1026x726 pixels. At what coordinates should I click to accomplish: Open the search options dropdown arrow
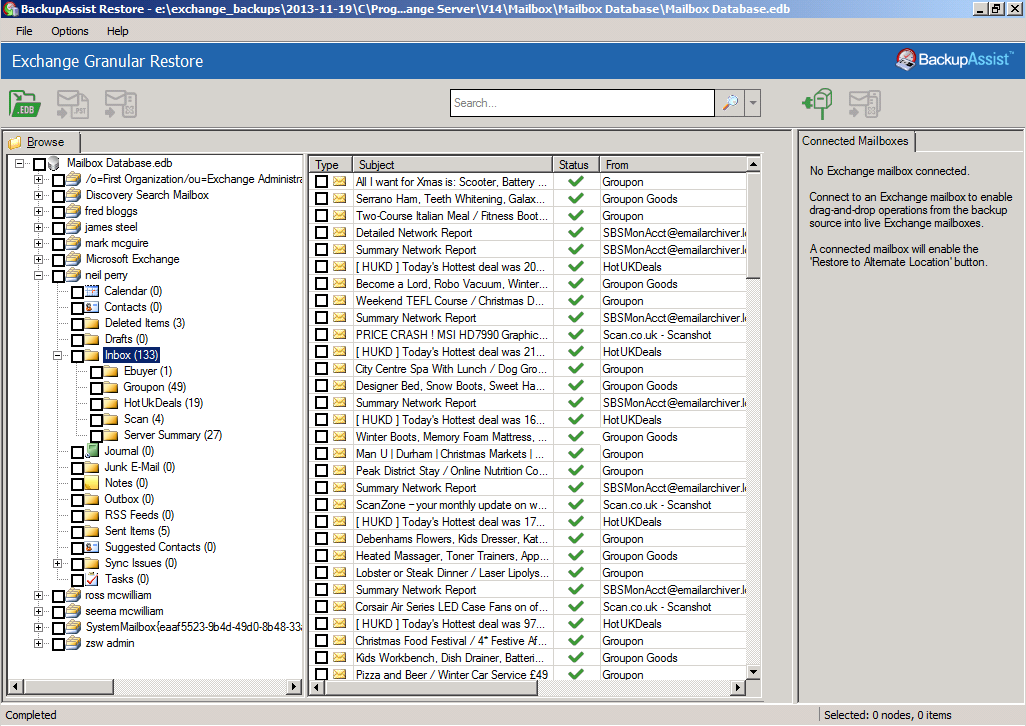[x=752, y=103]
